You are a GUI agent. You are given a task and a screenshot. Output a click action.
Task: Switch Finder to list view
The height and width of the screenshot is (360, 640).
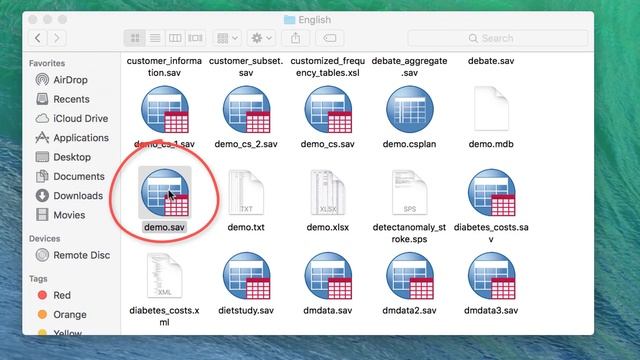155,38
